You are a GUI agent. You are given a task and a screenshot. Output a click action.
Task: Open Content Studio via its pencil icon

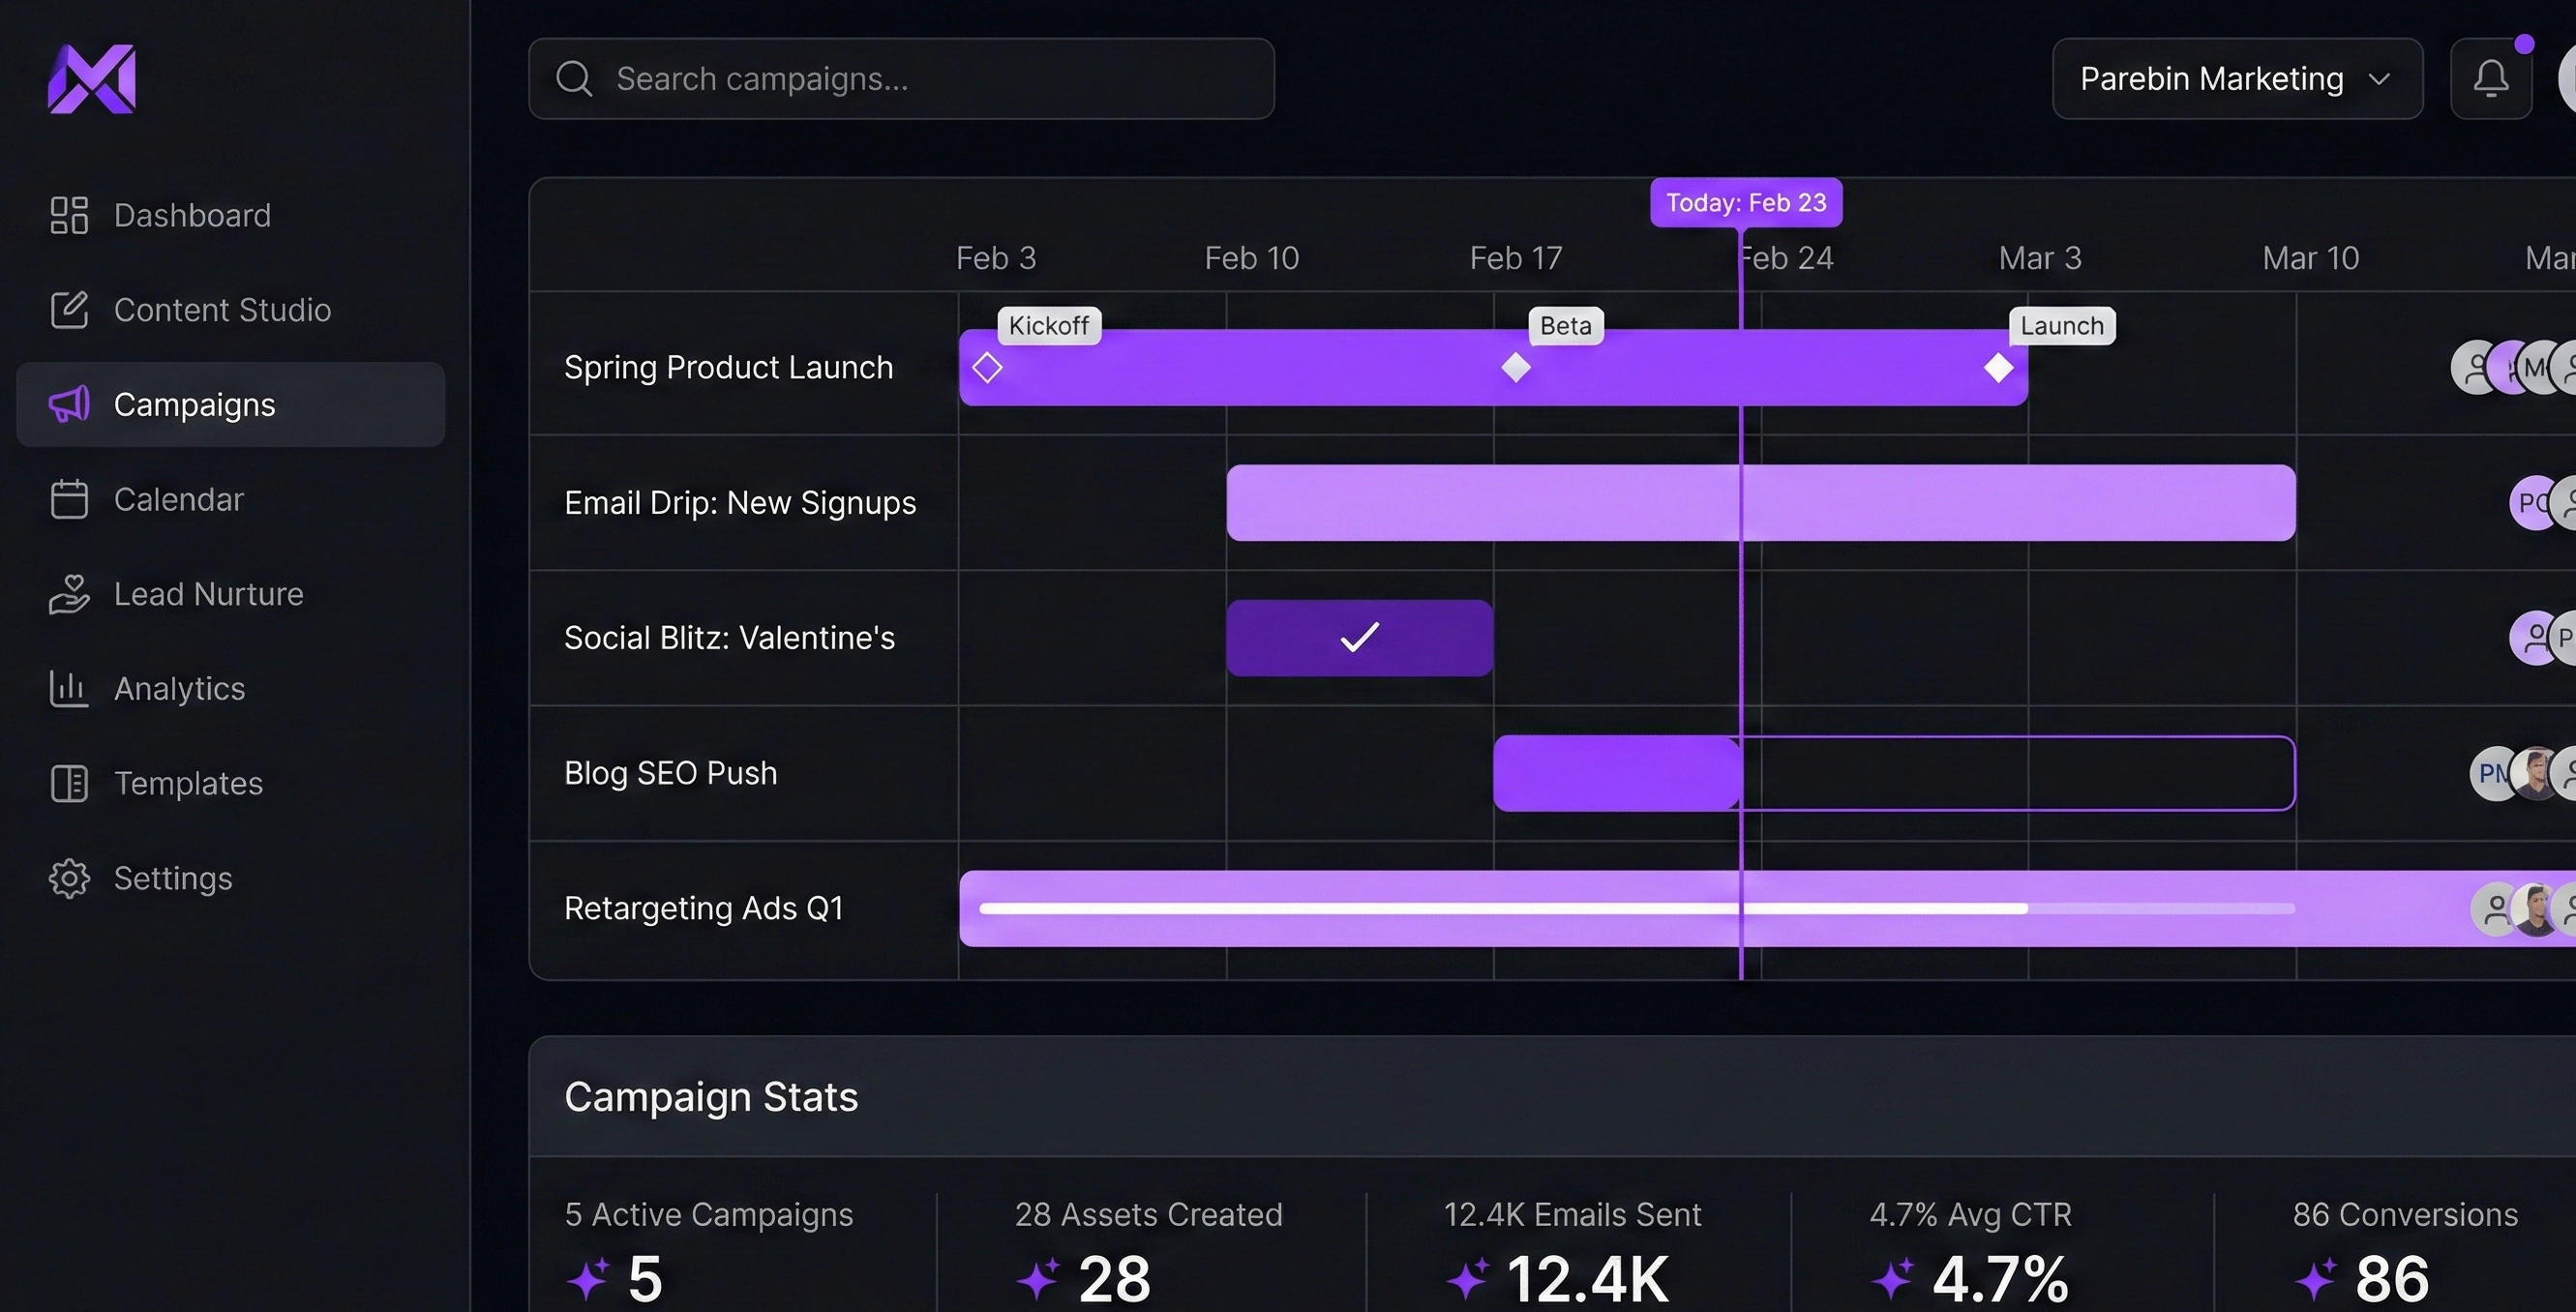point(69,309)
